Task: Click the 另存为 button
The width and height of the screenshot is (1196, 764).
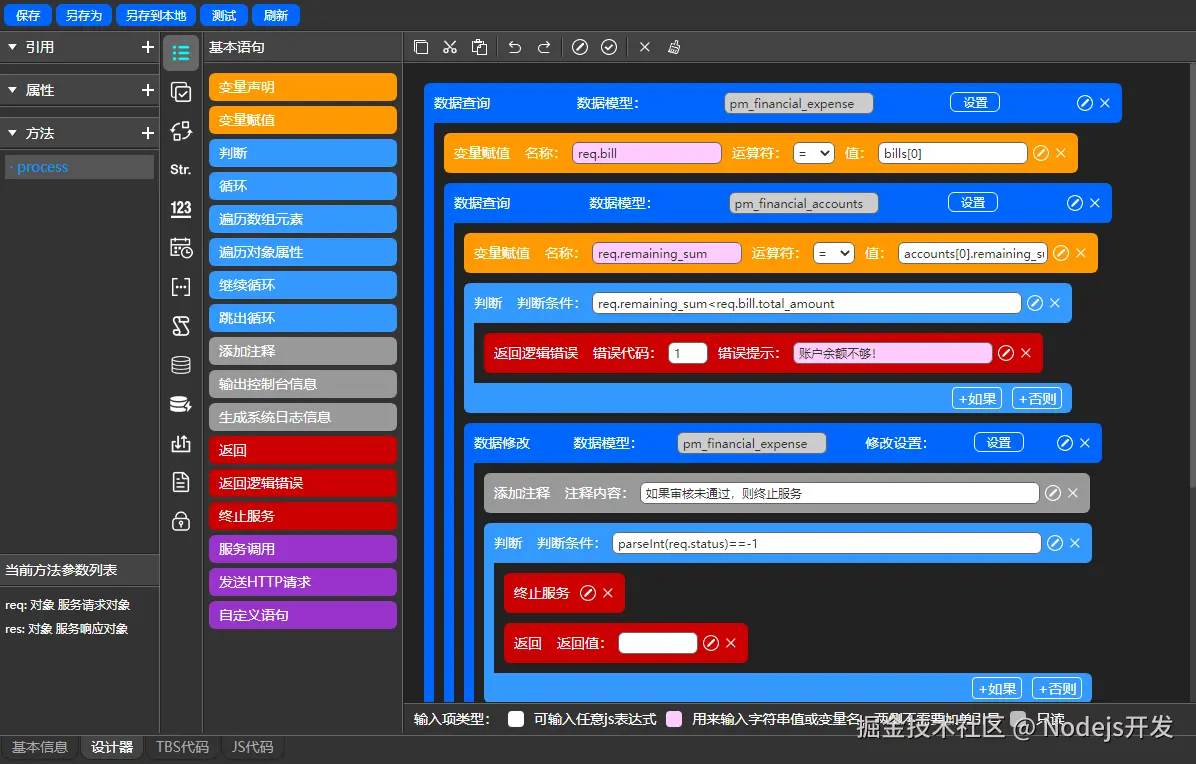Action: [x=84, y=15]
